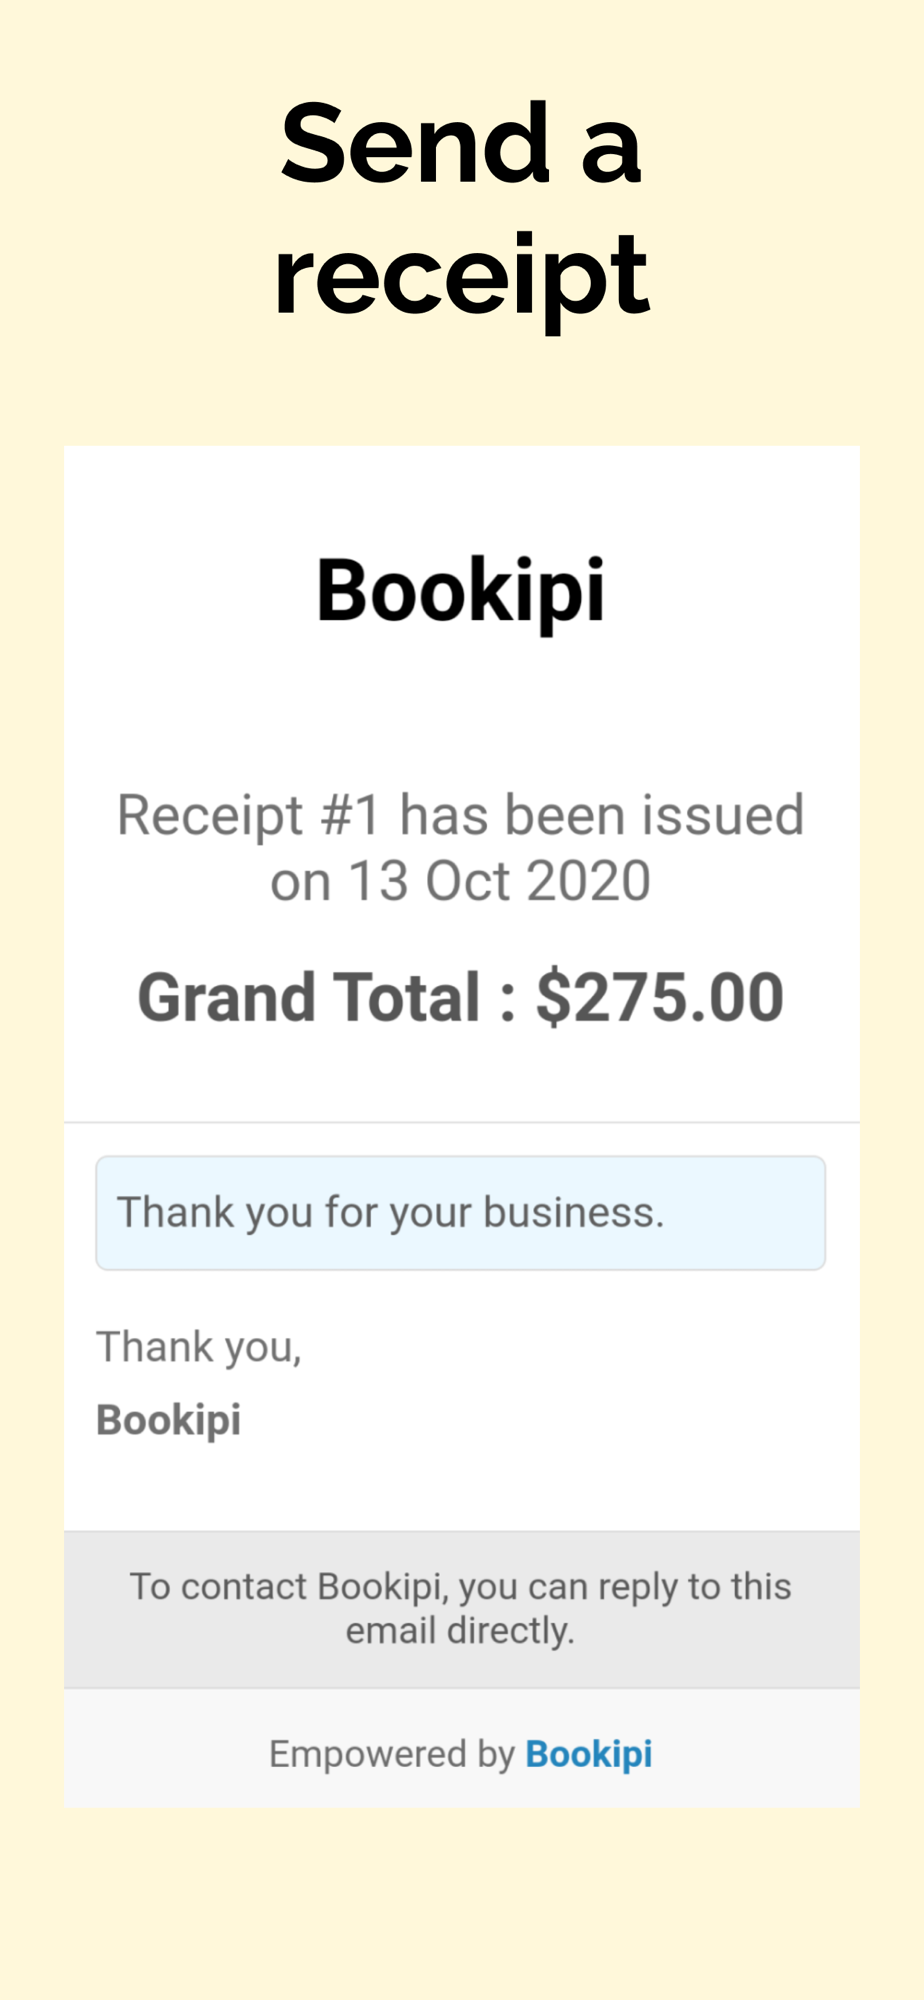This screenshot has width=924, height=2000.
Task: Click the bold Bookipi signature name
Action: coord(169,1420)
